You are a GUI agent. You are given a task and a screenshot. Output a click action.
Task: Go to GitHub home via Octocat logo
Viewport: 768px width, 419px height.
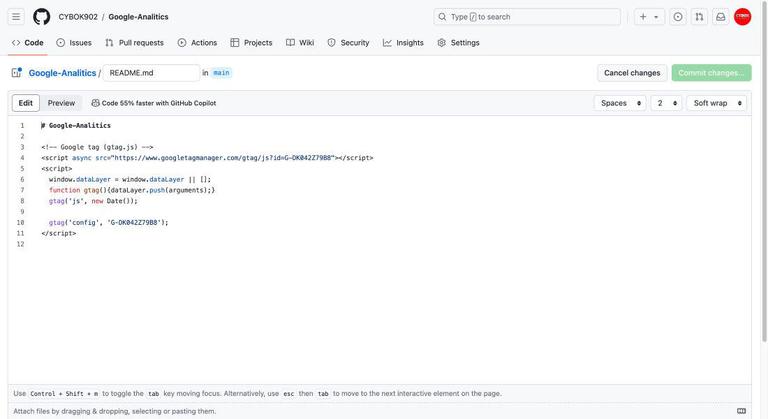click(x=42, y=17)
